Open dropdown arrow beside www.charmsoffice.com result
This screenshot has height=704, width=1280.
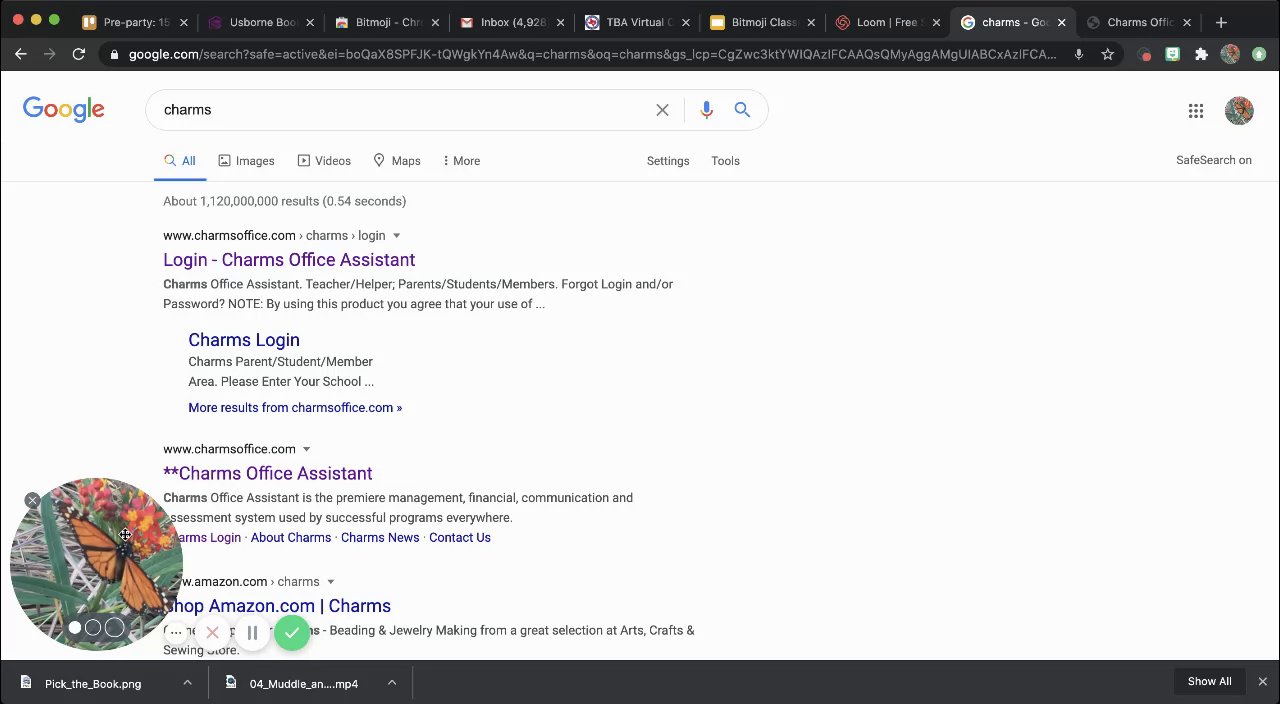click(x=306, y=449)
